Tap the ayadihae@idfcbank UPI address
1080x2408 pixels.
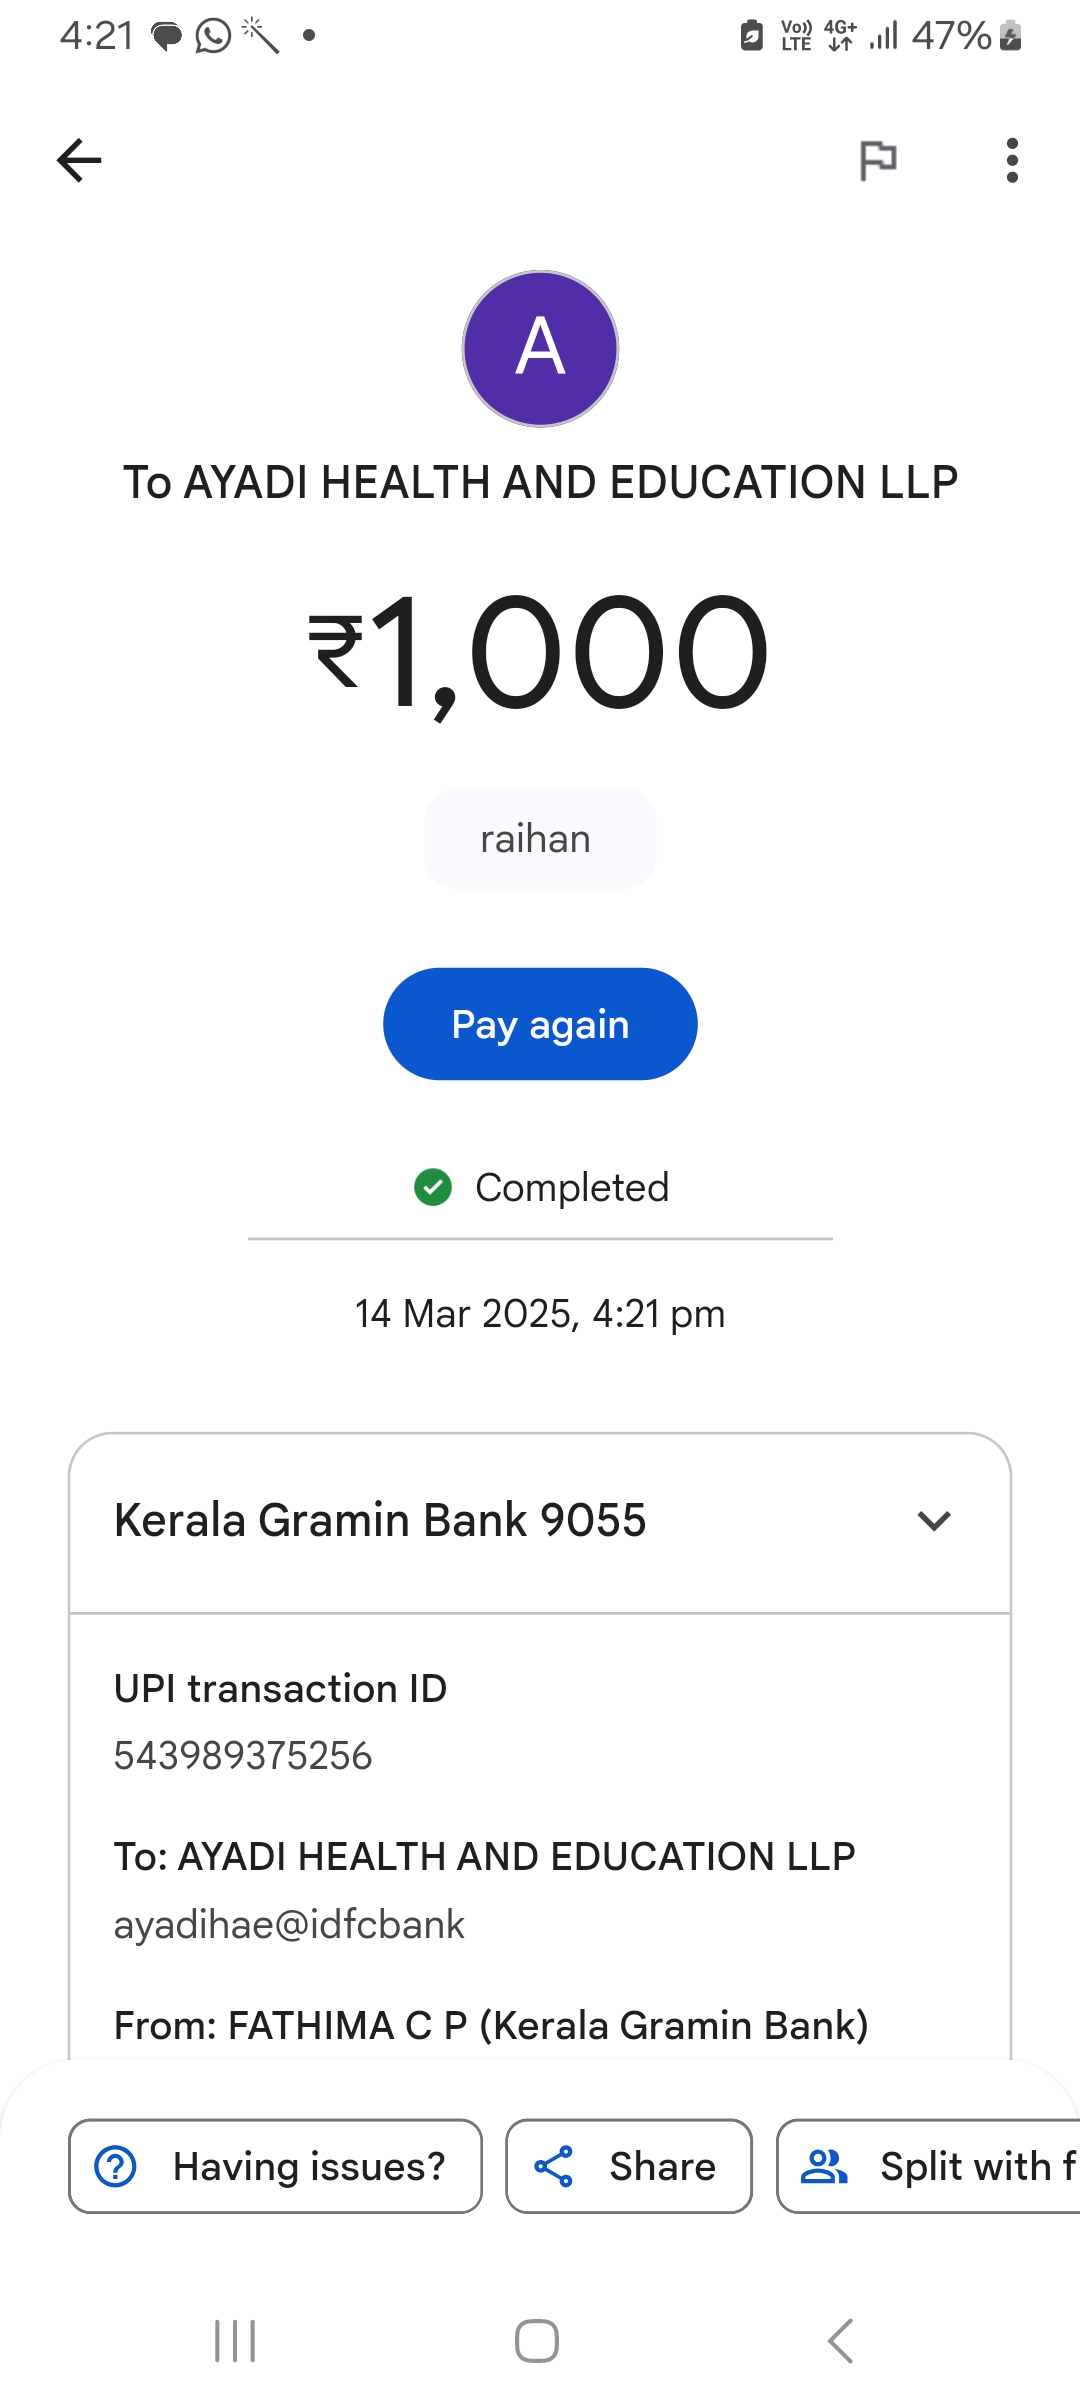(289, 1925)
